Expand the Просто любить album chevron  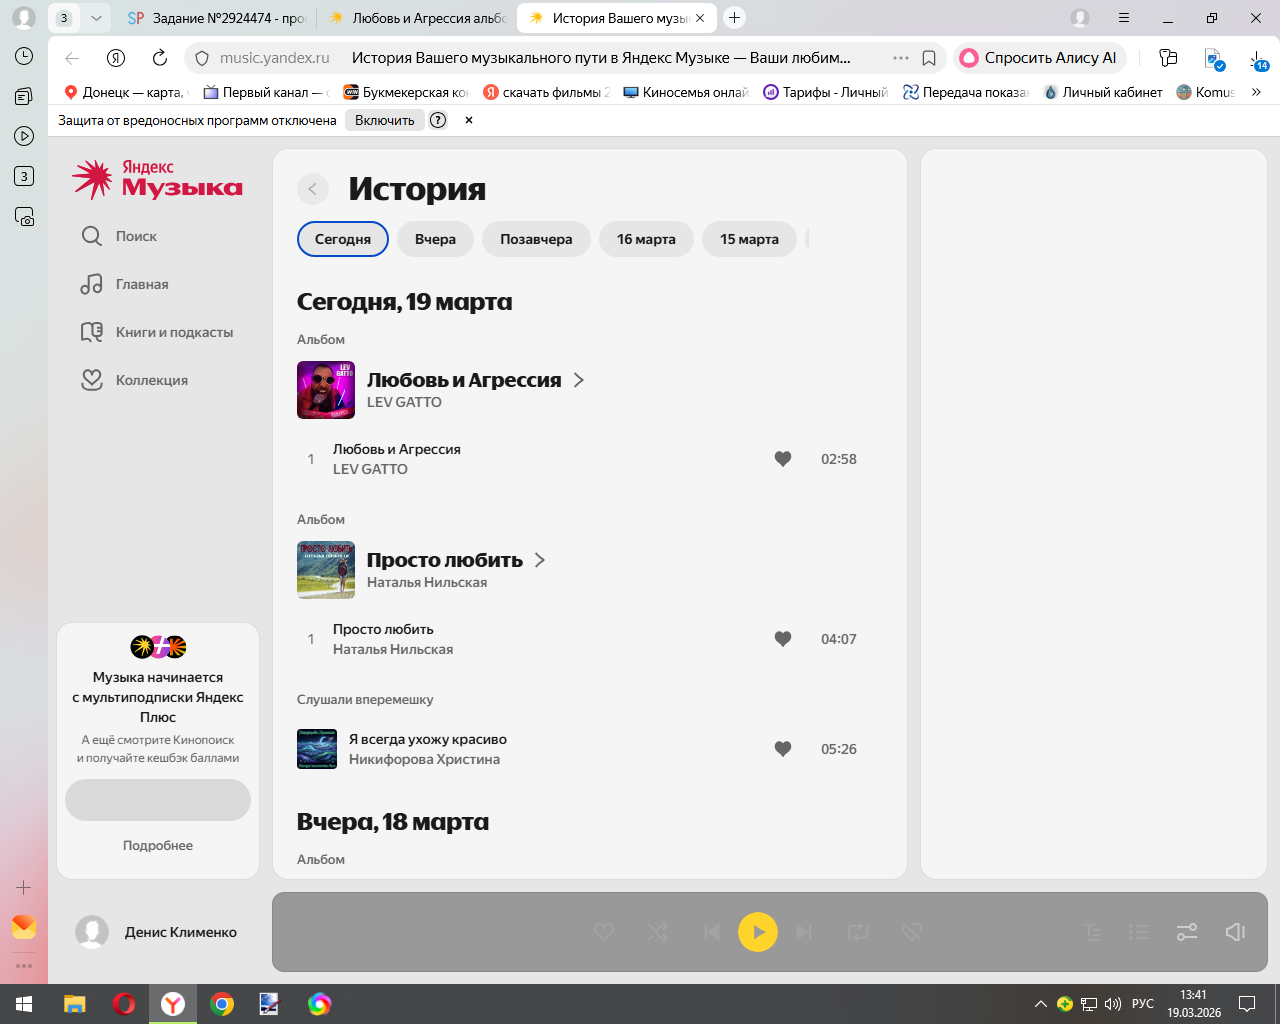pyautogui.click(x=540, y=560)
